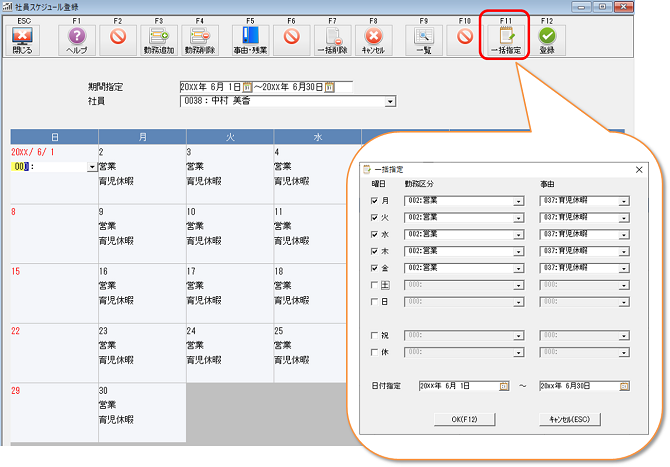This screenshot has height=467, width=670.
Task: Select the Sunday cell for day 22
Action: pos(54,353)
